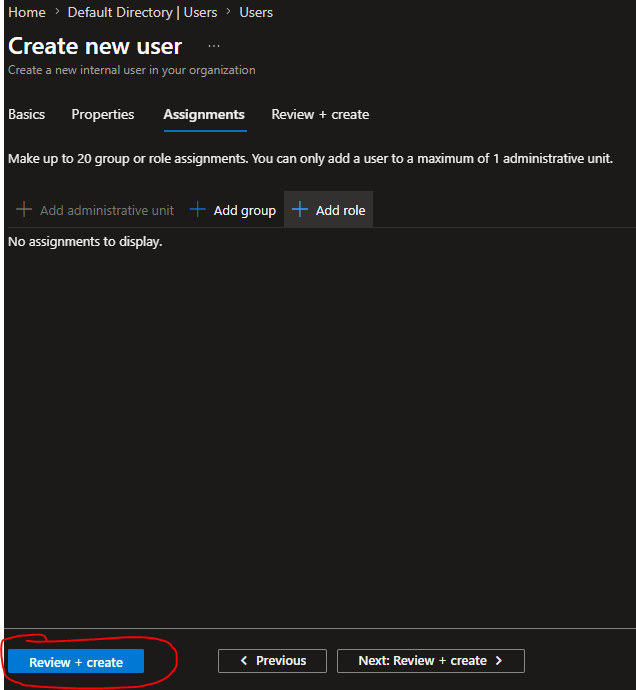The image size is (636, 690).
Task: Click the left chevron in Previous button
Action: (244, 661)
